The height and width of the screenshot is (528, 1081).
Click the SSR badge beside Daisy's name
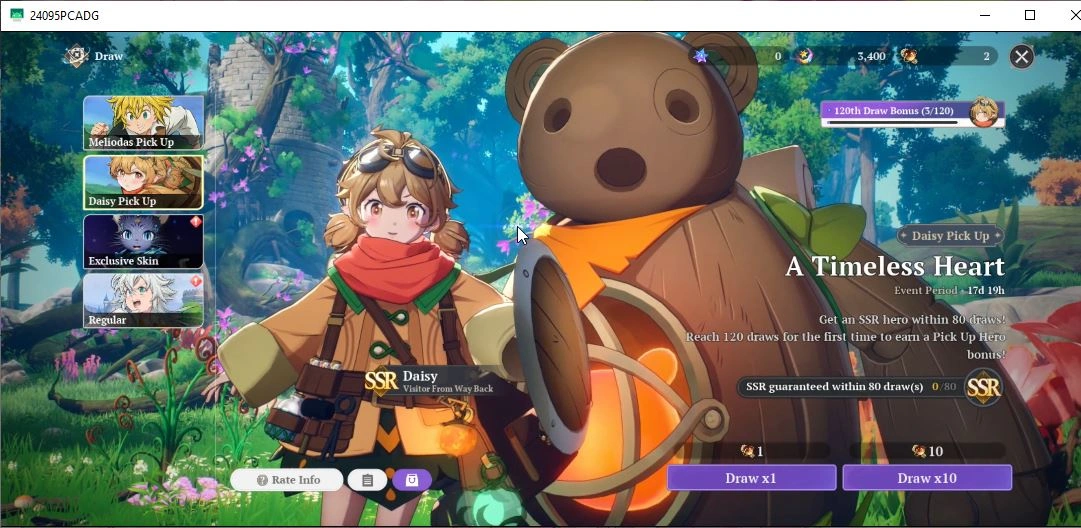click(x=381, y=381)
